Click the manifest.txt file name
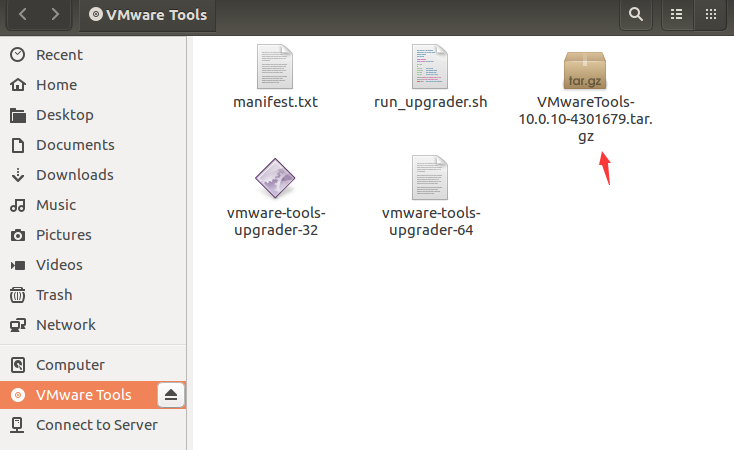Image resolution: width=734 pixels, height=450 pixels. pos(275,102)
